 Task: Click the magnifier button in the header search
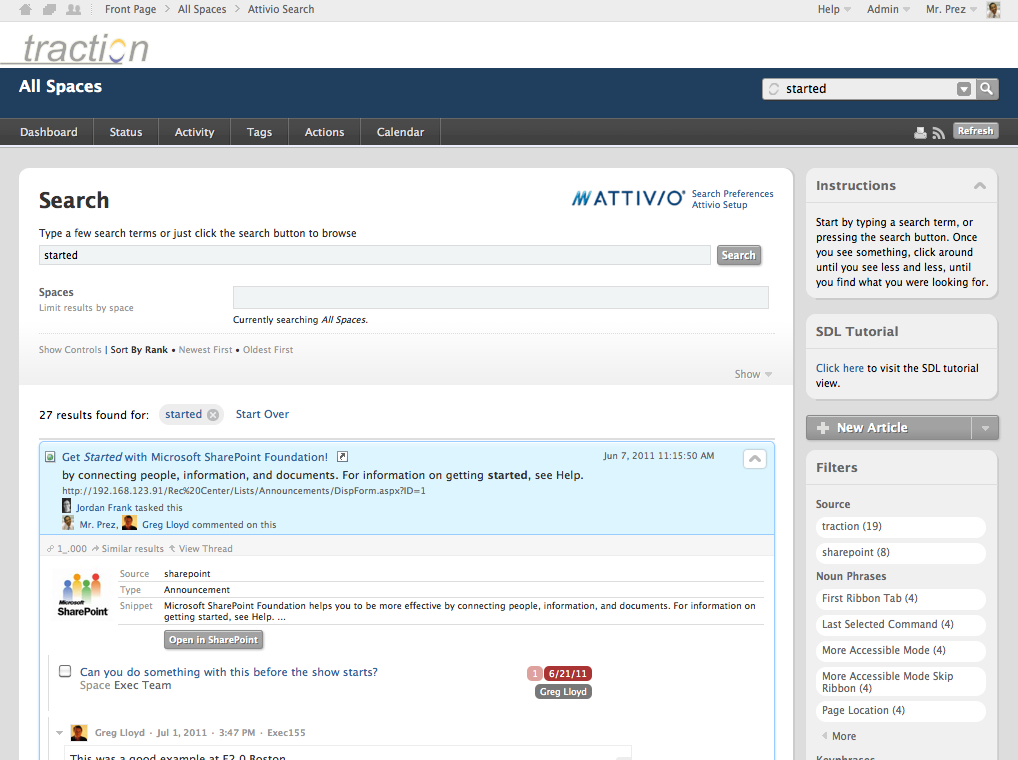[x=986, y=89]
